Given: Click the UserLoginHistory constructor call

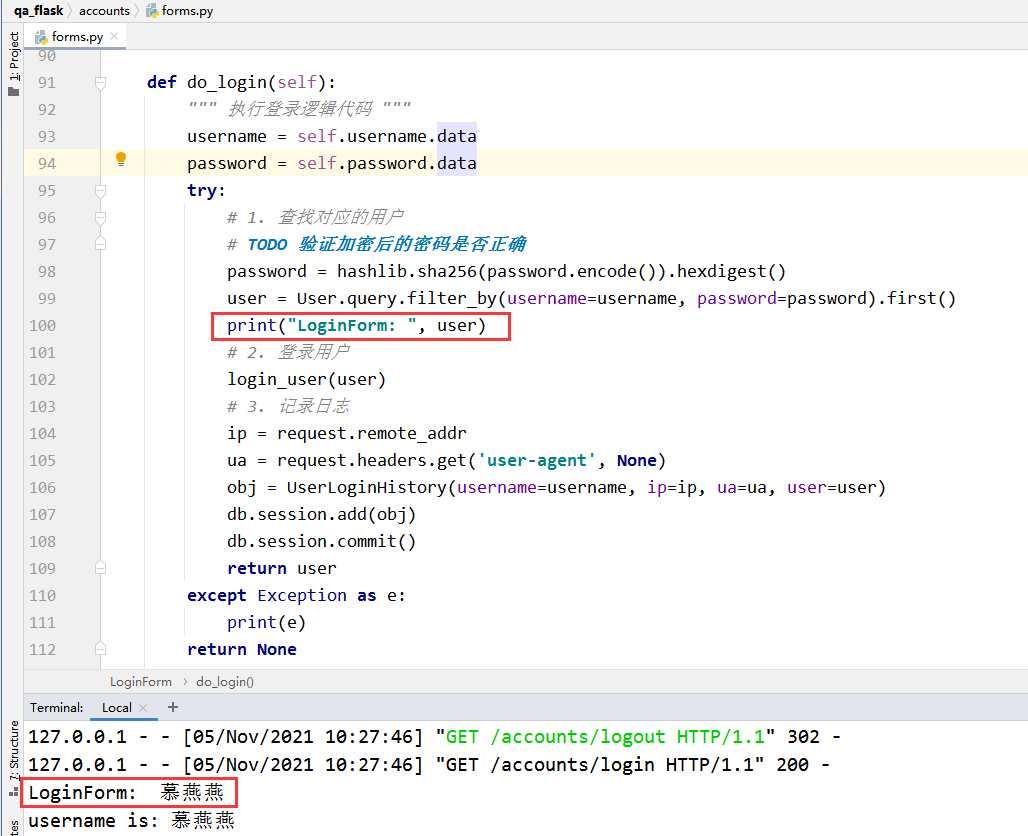Looking at the screenshot, I should [586, 488].
